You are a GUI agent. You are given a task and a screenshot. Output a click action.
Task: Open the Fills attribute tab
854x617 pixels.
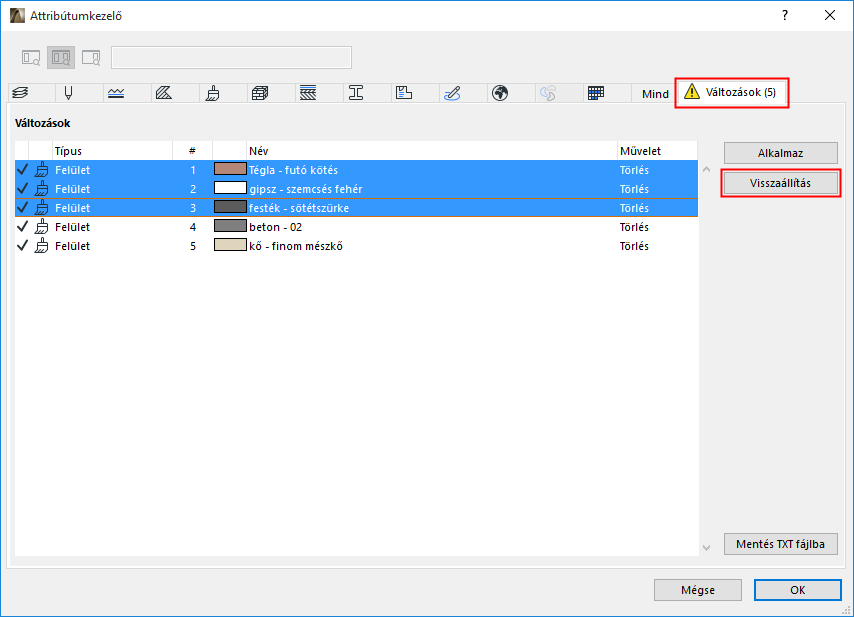pos(164,93)
